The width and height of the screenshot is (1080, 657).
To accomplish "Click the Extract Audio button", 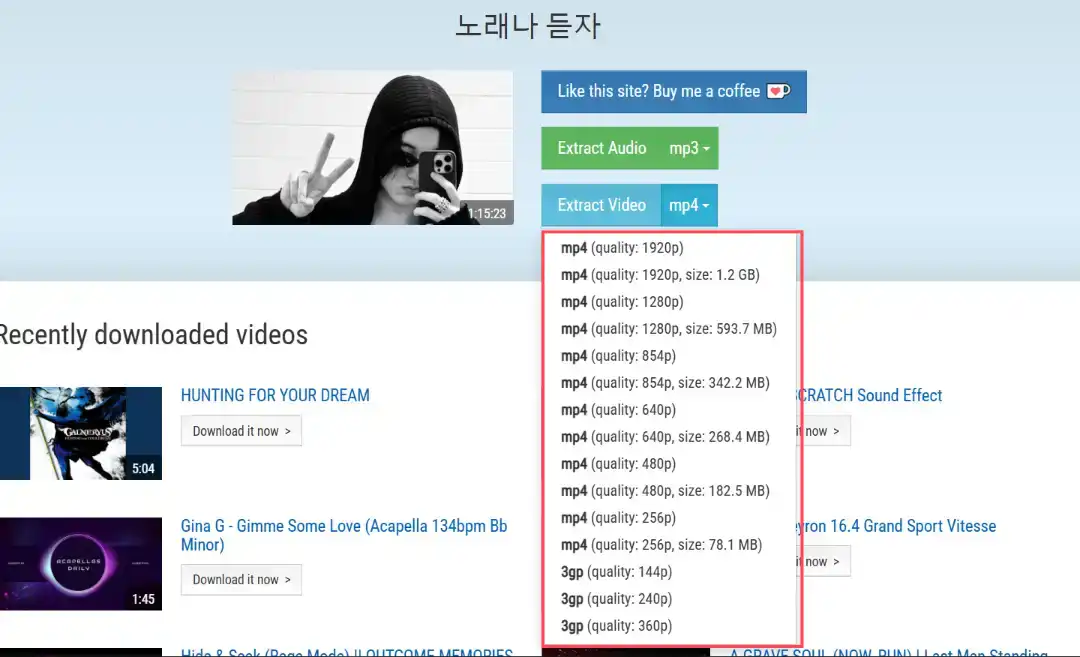I will (x=601, y=148).
